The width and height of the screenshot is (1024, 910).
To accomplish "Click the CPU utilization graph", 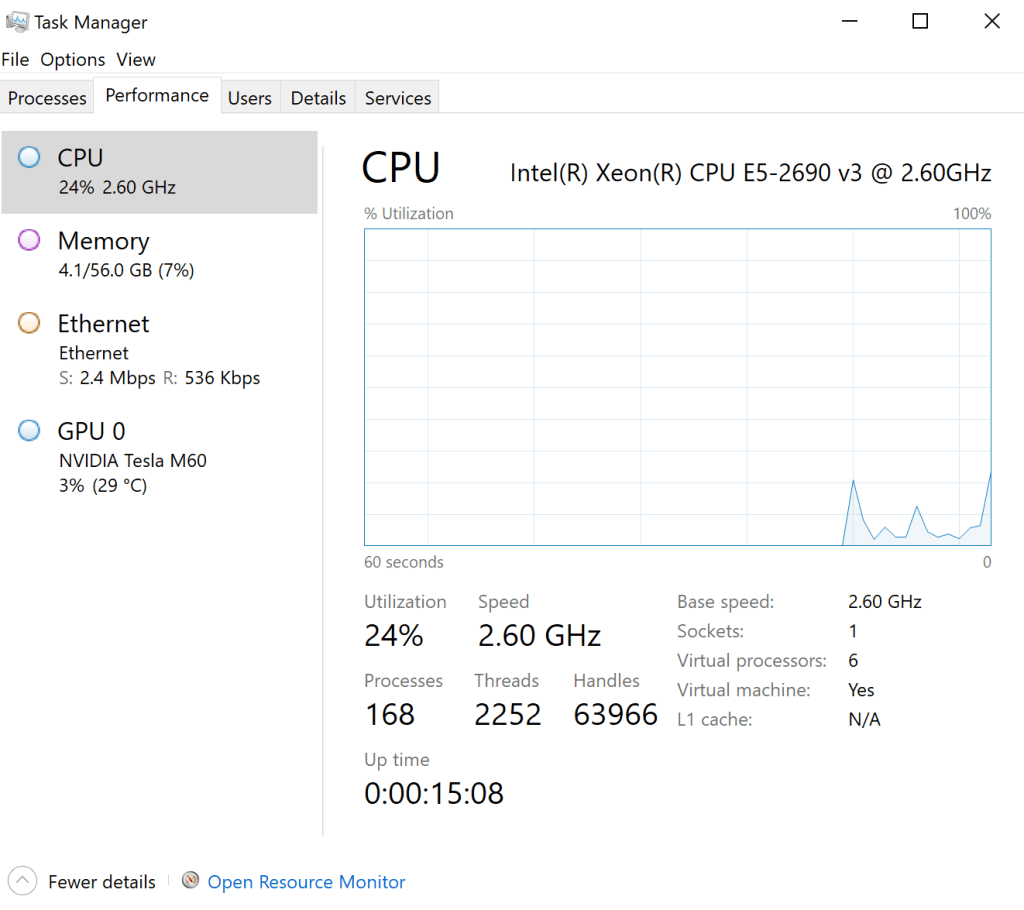I will coord(677,387).
